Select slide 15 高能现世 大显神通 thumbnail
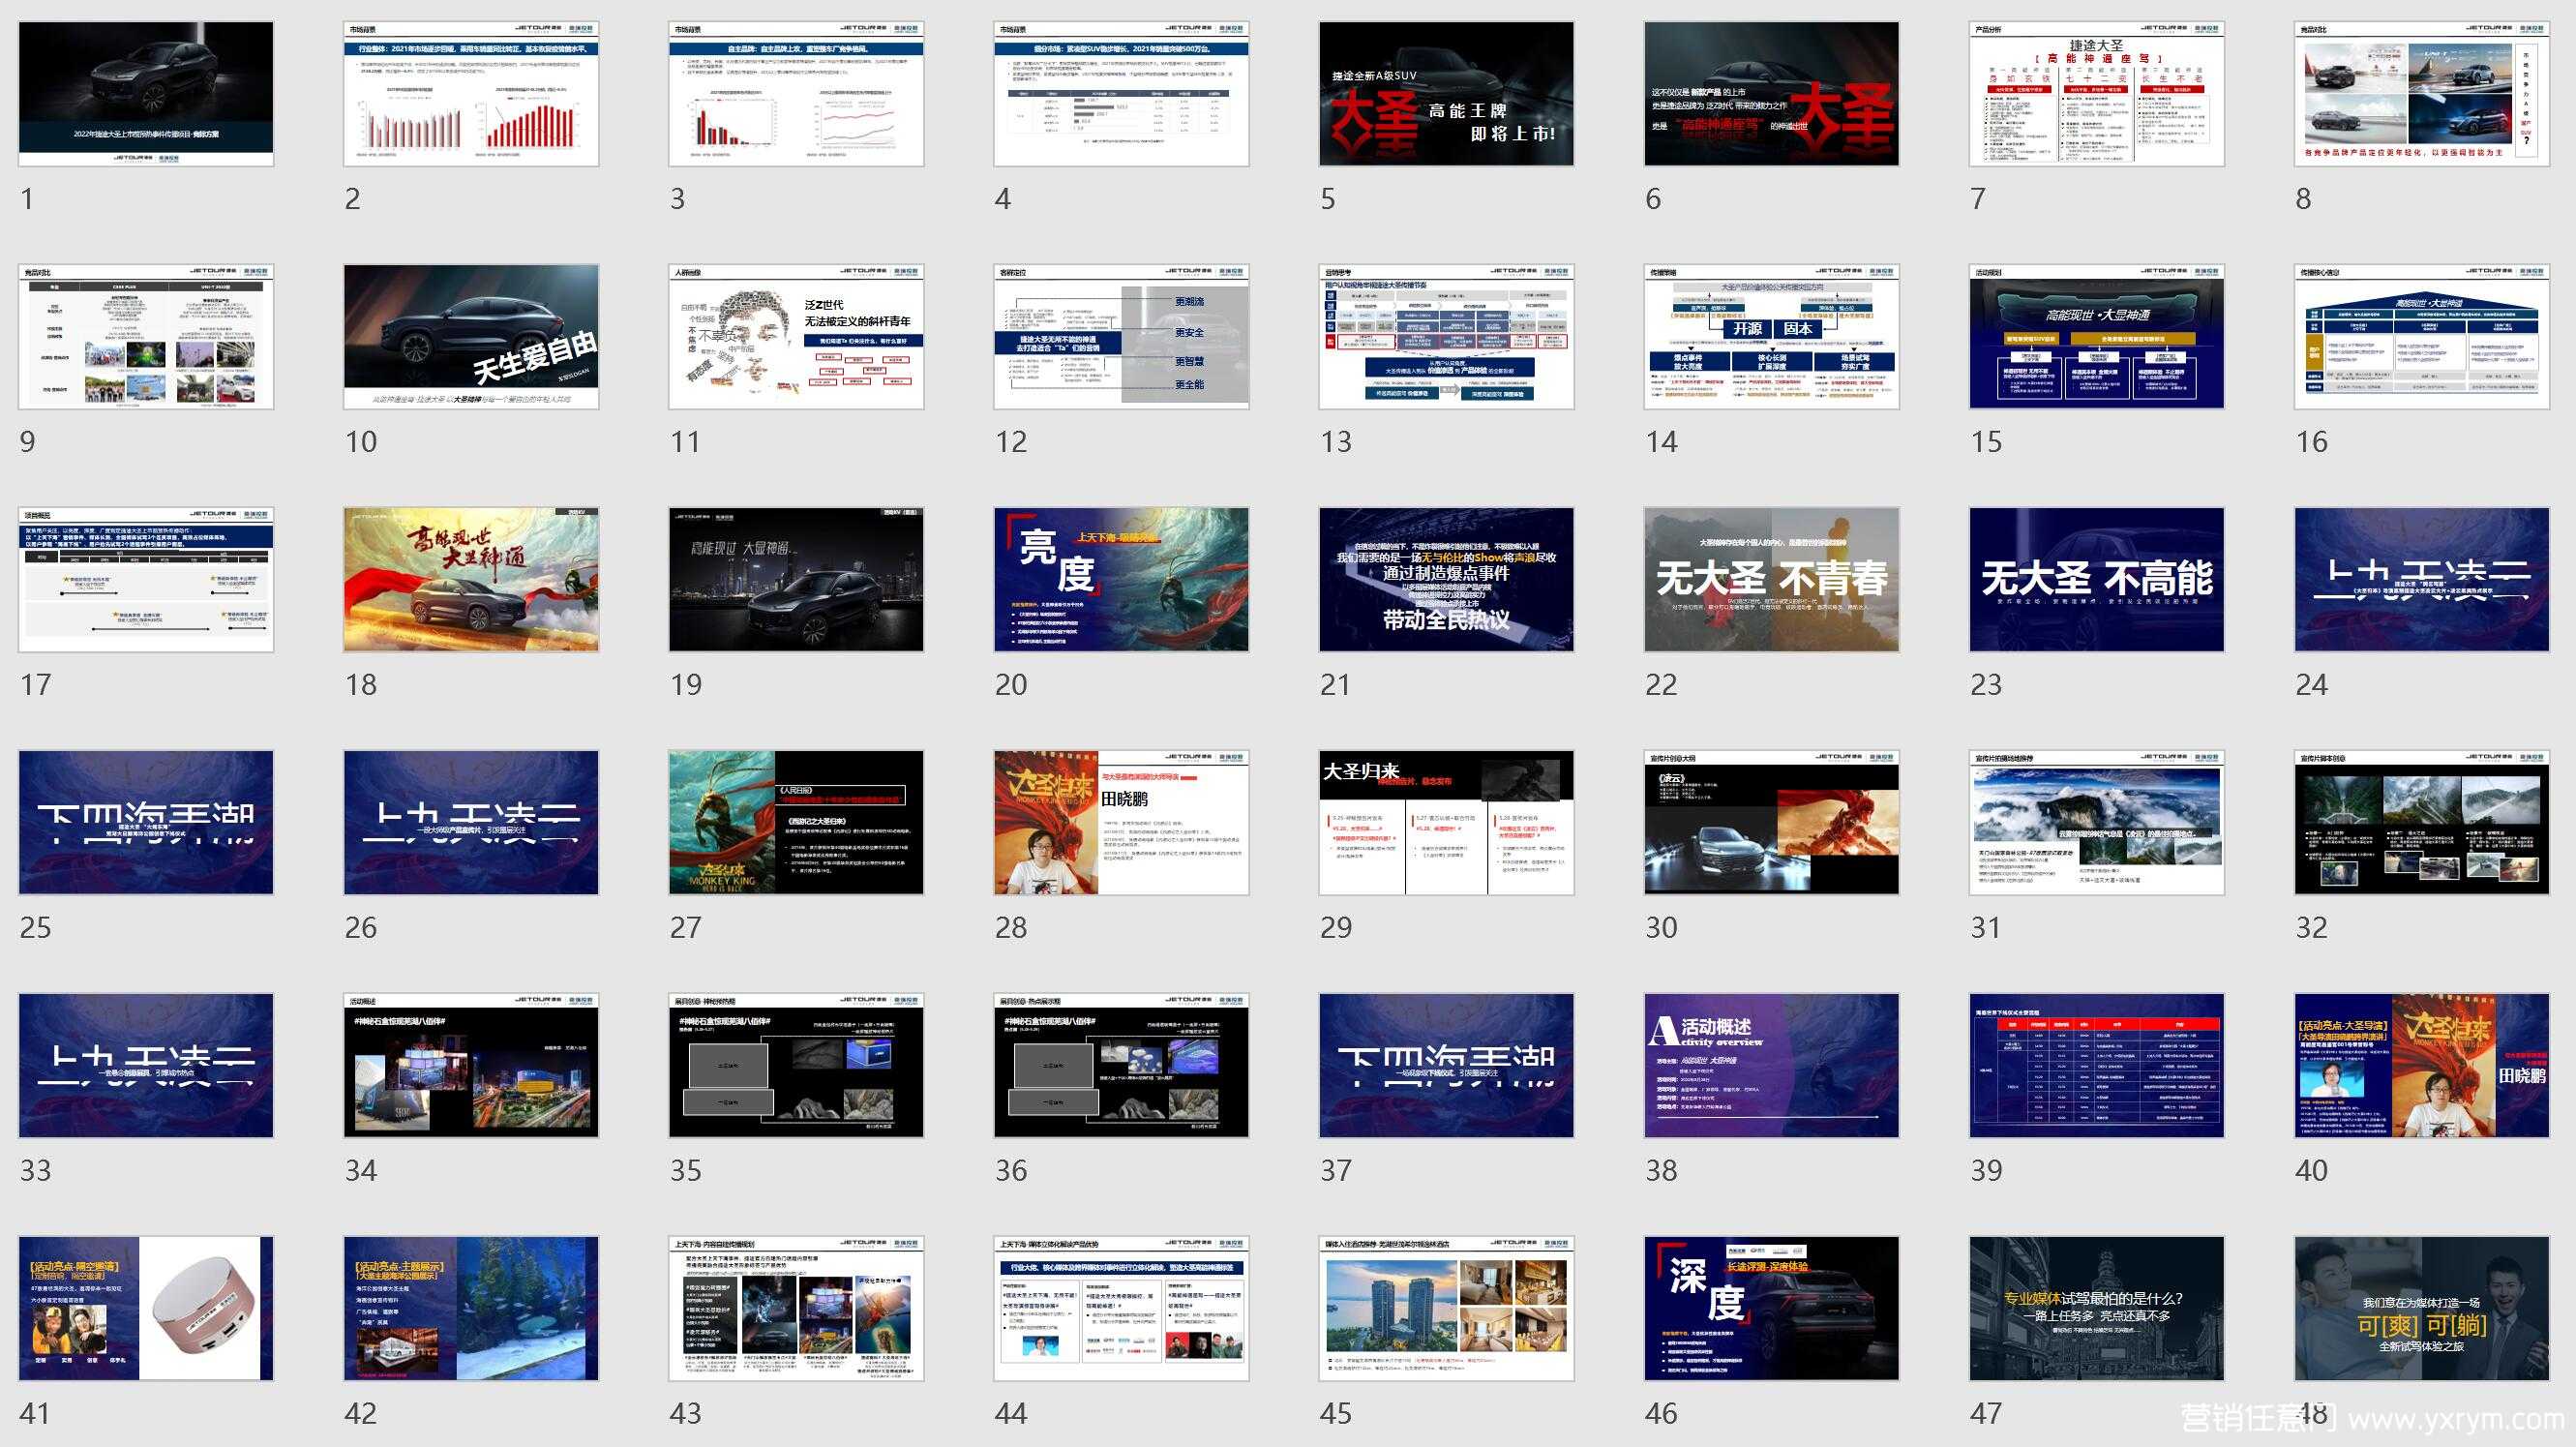2576x1447 pixels. (x=2097, y=337)
